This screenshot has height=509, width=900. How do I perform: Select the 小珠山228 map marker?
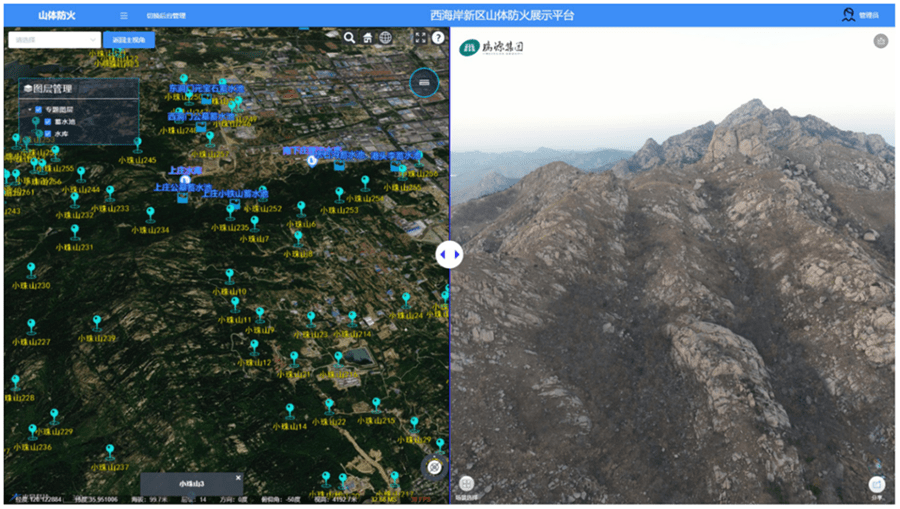click(x=15, y=382)
